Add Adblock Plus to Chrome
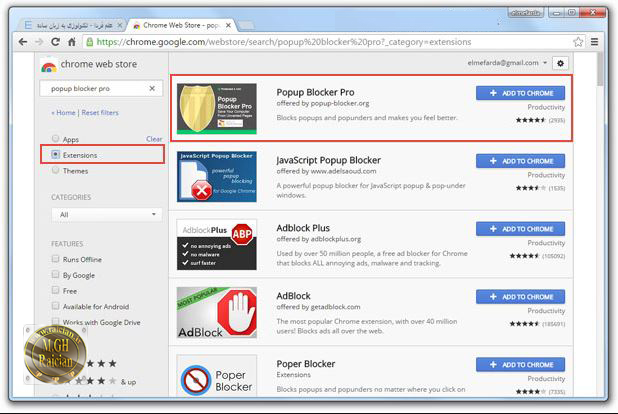 (520, 229)
